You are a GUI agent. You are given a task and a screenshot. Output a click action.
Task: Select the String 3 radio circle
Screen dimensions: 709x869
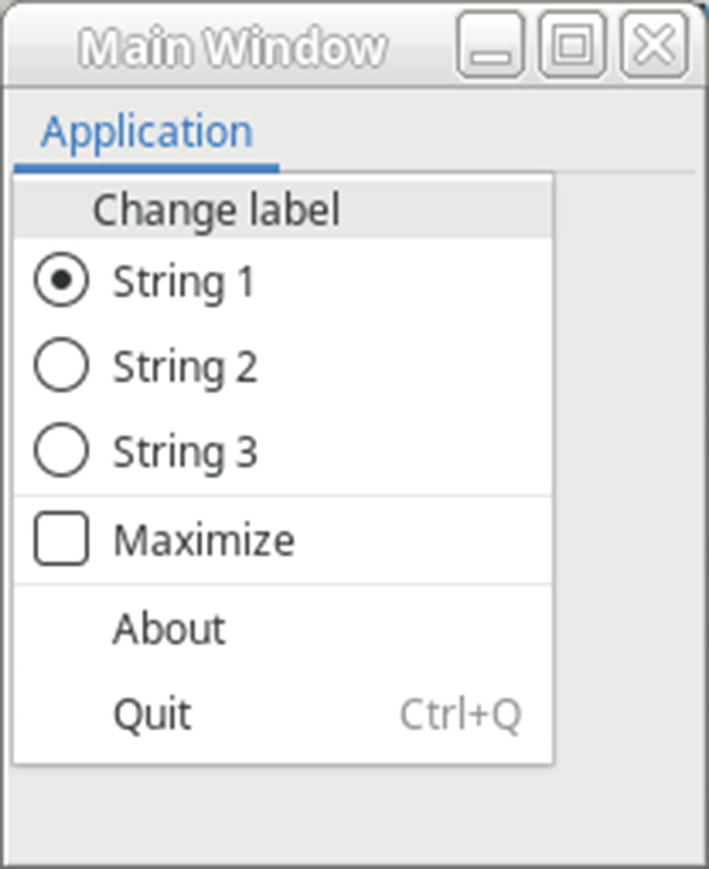(x=61, y=451)
